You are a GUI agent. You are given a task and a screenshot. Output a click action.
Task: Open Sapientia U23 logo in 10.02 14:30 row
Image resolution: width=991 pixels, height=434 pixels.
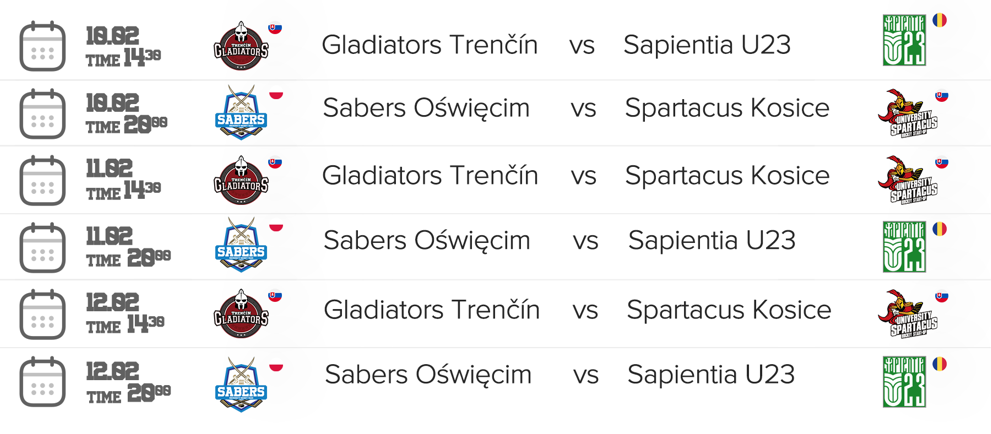(905, 42)
